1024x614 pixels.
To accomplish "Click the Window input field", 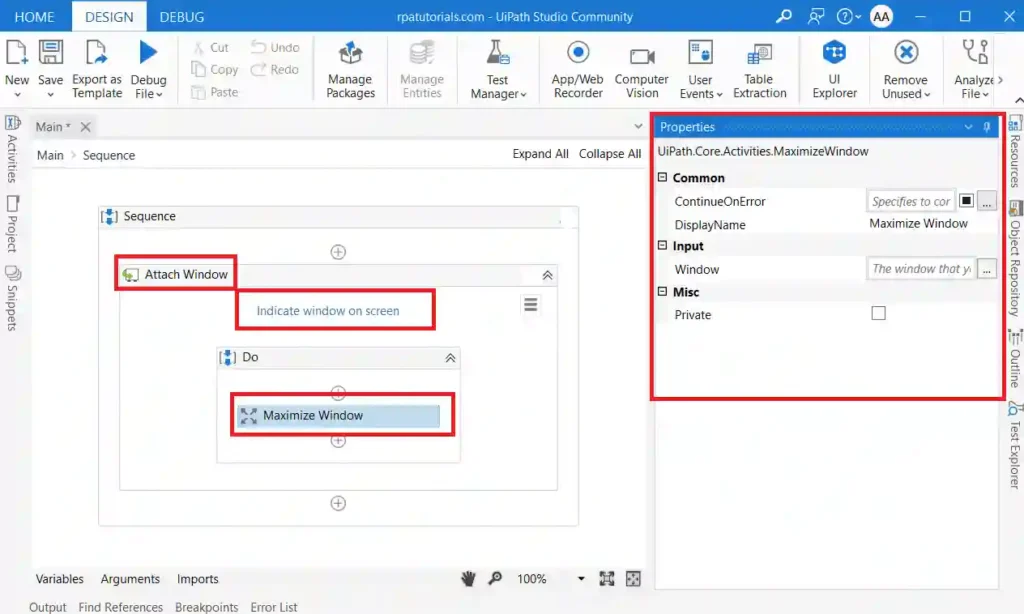I will (x=921, y=269).
